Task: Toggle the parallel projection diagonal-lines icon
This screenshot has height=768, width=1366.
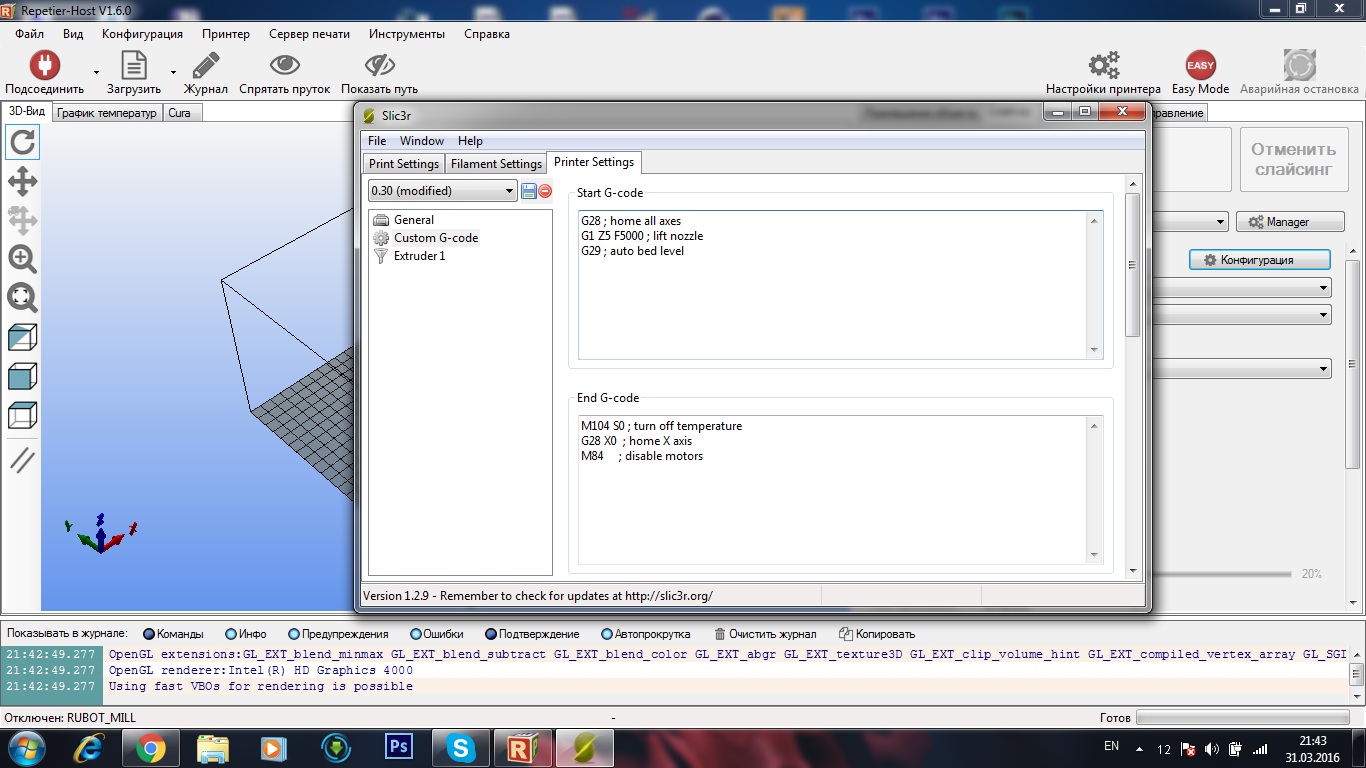Action: pyautogui.click(x=22, y=460)
